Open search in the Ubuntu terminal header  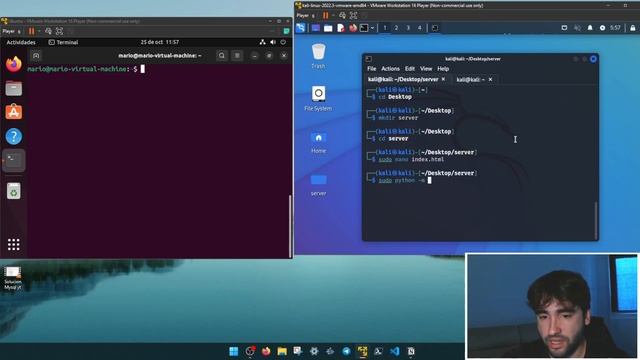coord(222,56)
